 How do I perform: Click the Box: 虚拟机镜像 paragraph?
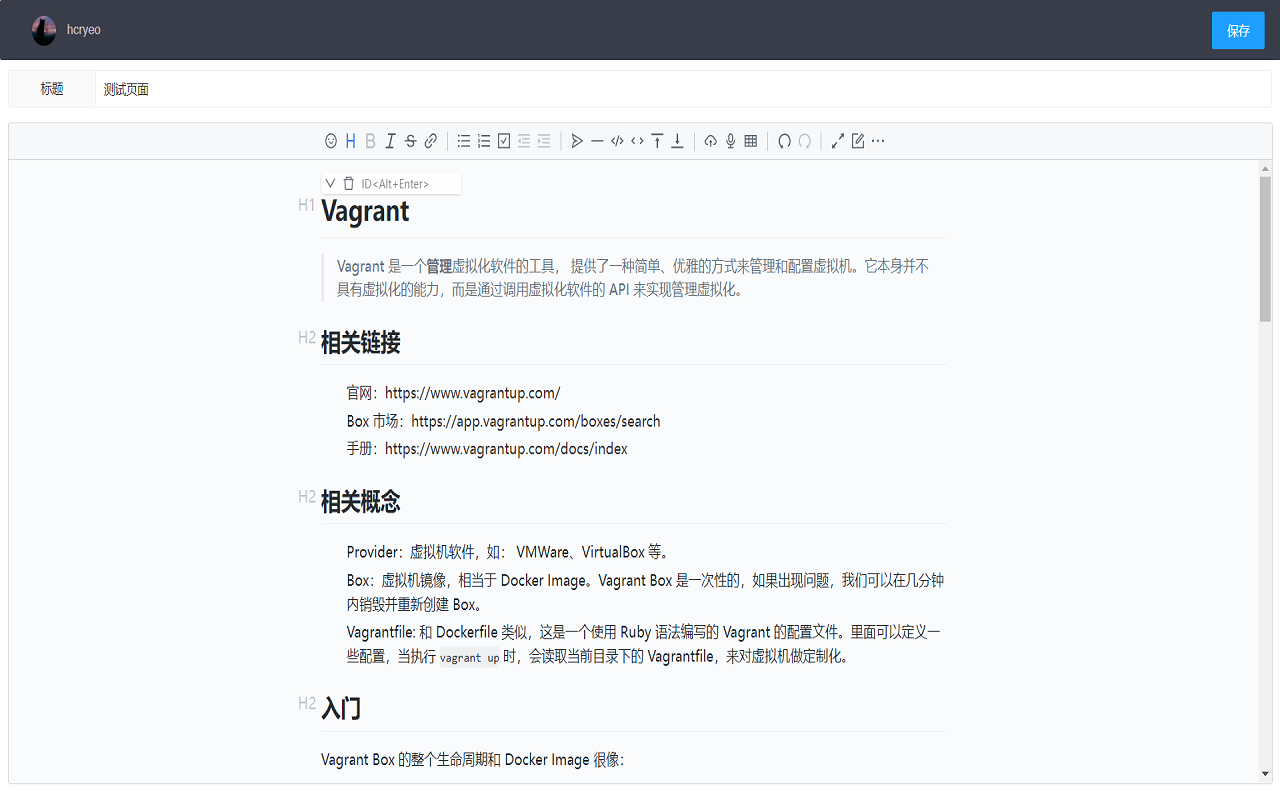pos(645,592)
